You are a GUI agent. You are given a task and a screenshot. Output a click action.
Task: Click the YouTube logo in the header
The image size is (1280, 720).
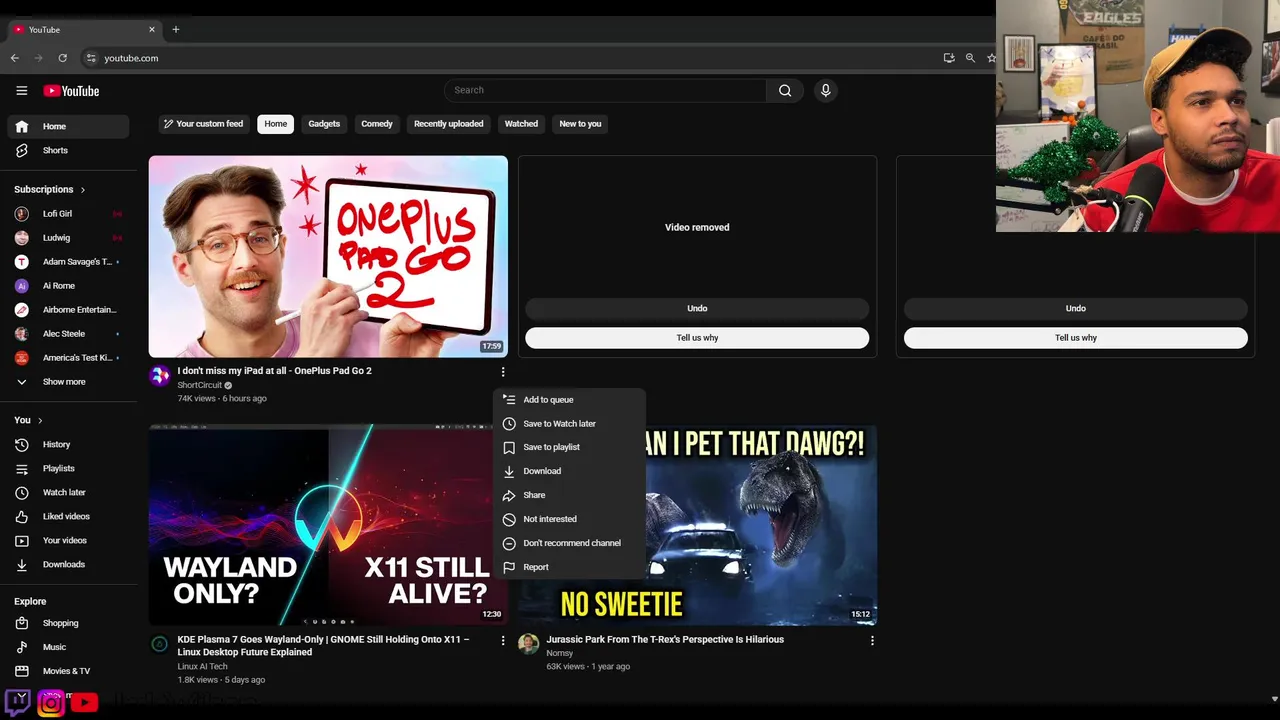point(71,91)
